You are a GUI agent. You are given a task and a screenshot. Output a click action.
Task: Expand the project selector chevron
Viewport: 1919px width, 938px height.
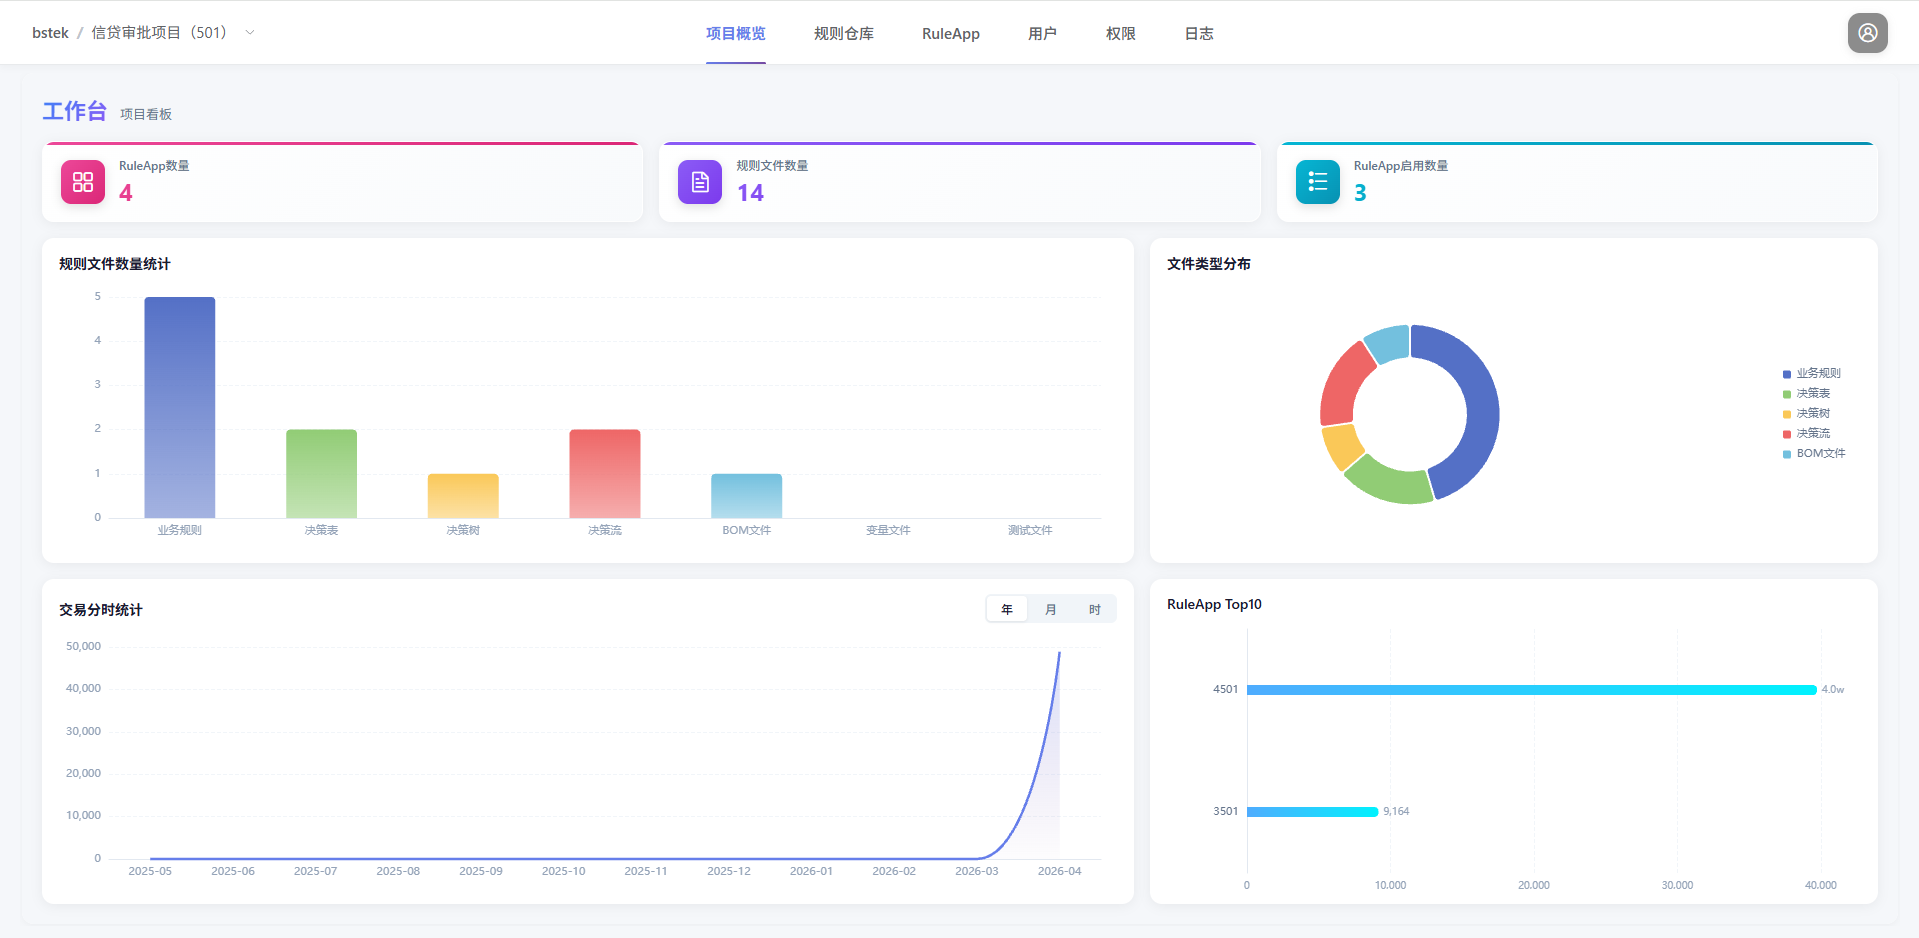click(250, 33)
